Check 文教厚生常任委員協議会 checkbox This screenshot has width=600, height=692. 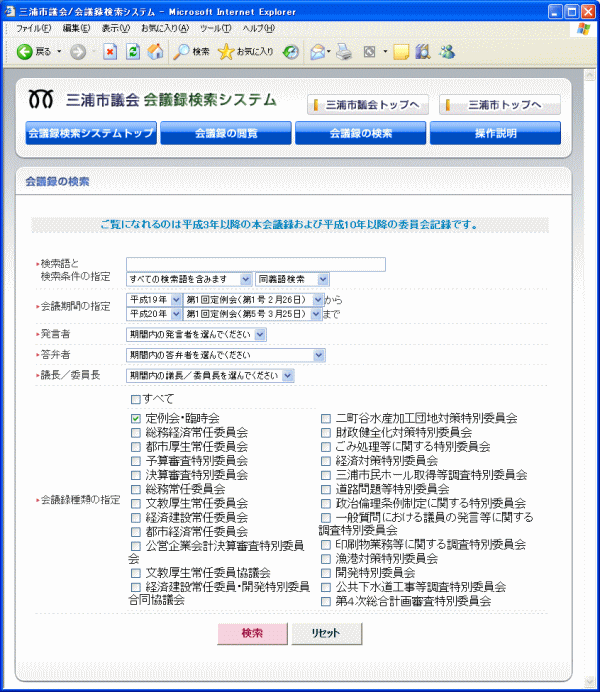(x=135, y=573)
